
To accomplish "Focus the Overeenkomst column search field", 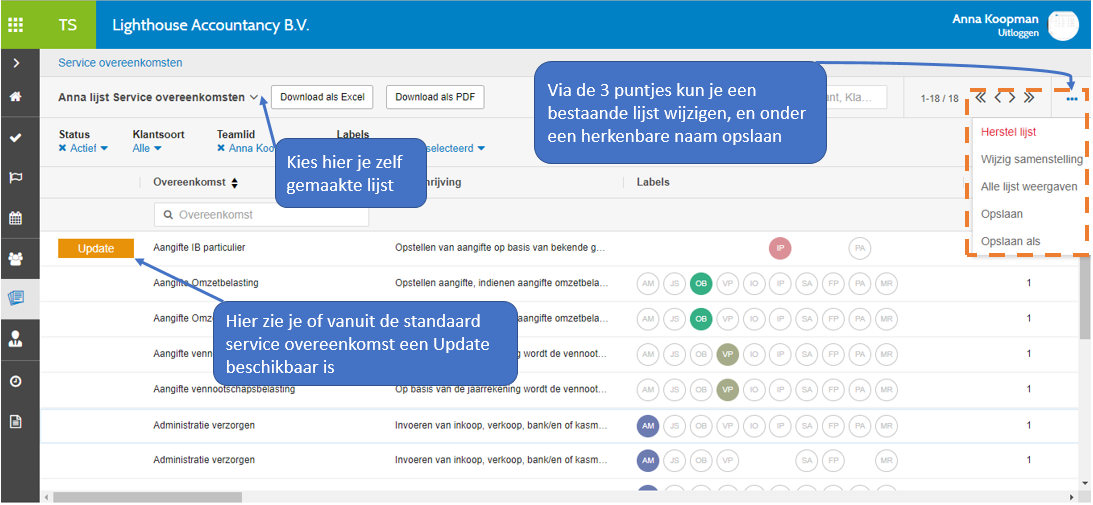I will click(261, 216).
